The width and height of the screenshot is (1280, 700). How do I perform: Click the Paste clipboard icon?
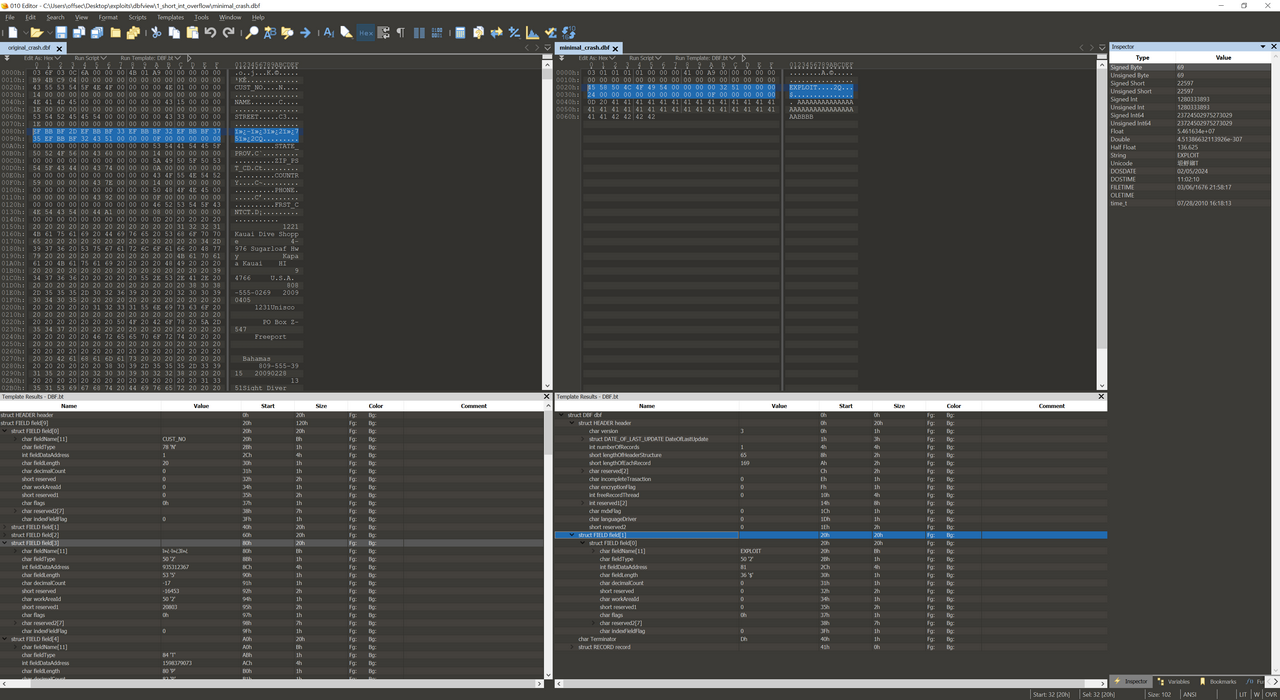[192, 33]
